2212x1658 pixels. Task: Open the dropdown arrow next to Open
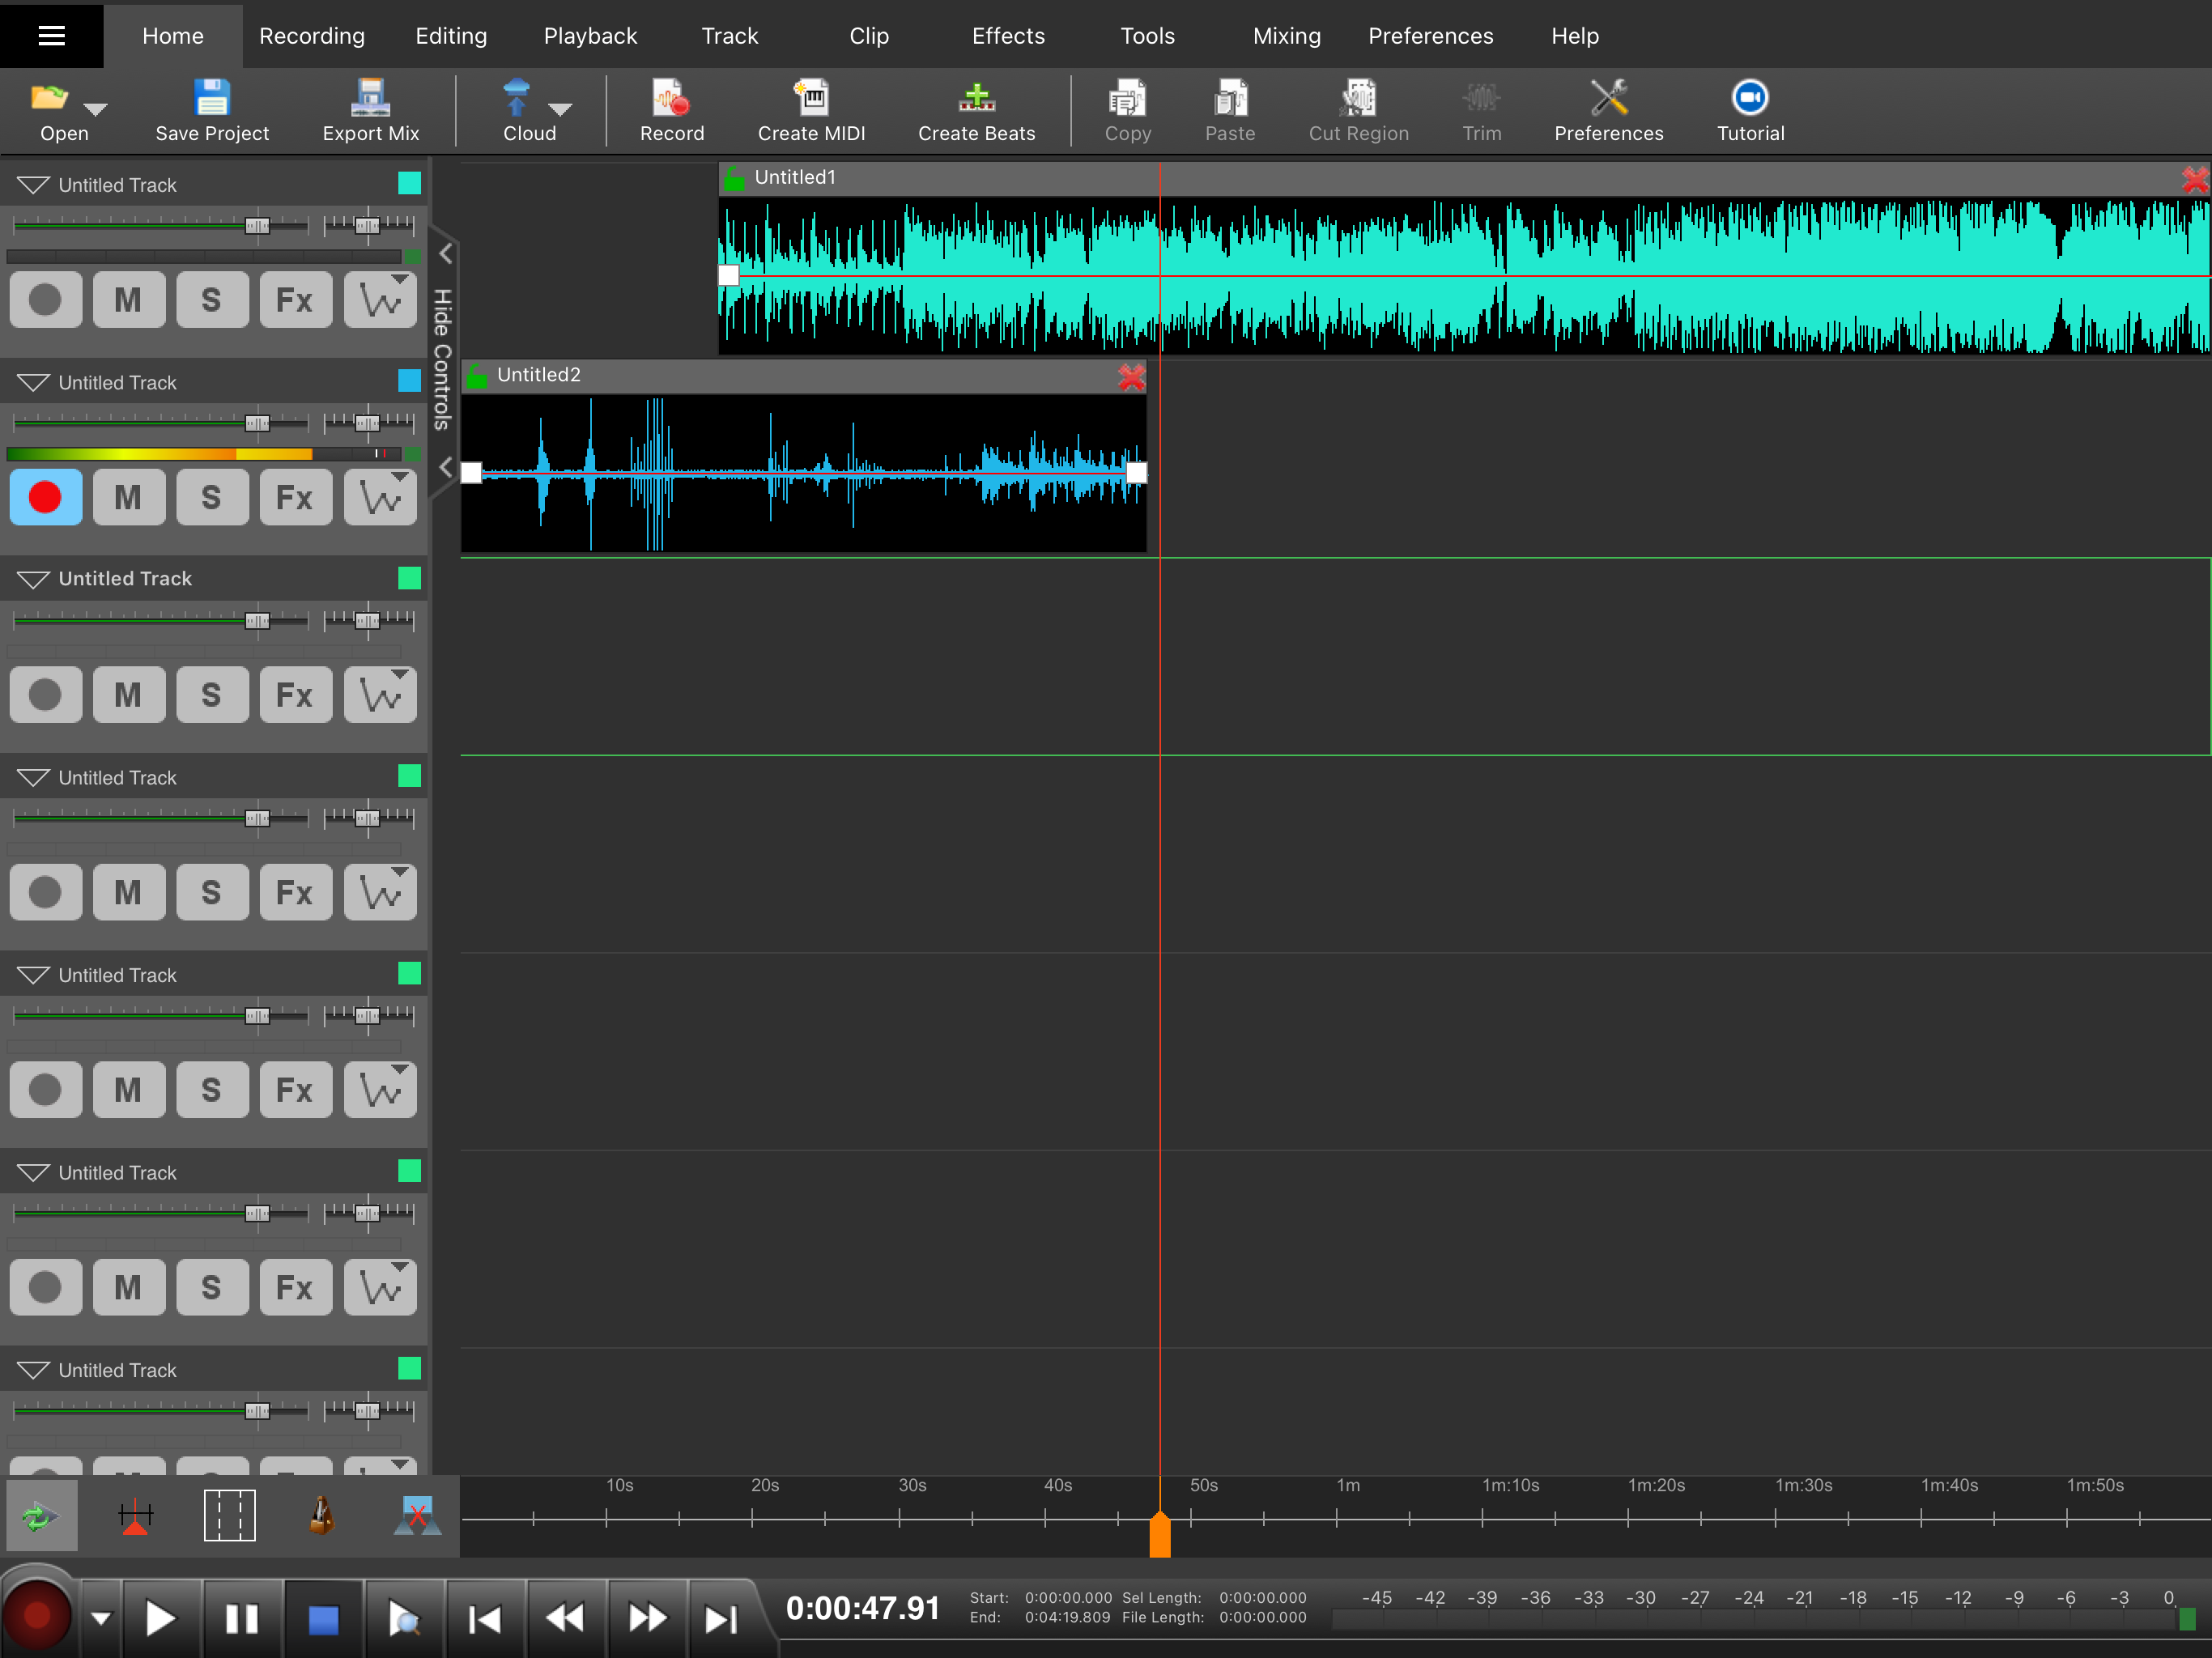click(x=96, y=109)
